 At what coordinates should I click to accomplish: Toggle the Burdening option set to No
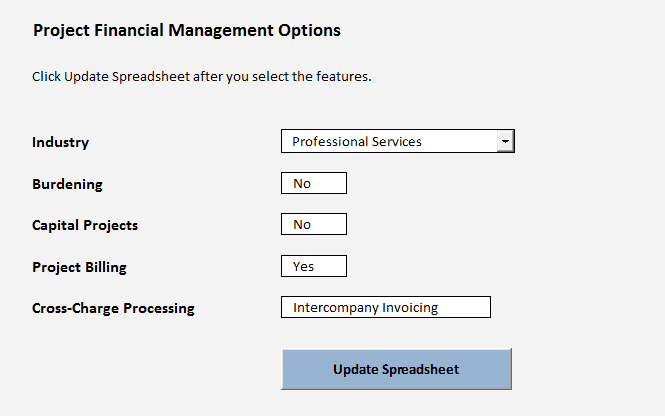point(314,183)
